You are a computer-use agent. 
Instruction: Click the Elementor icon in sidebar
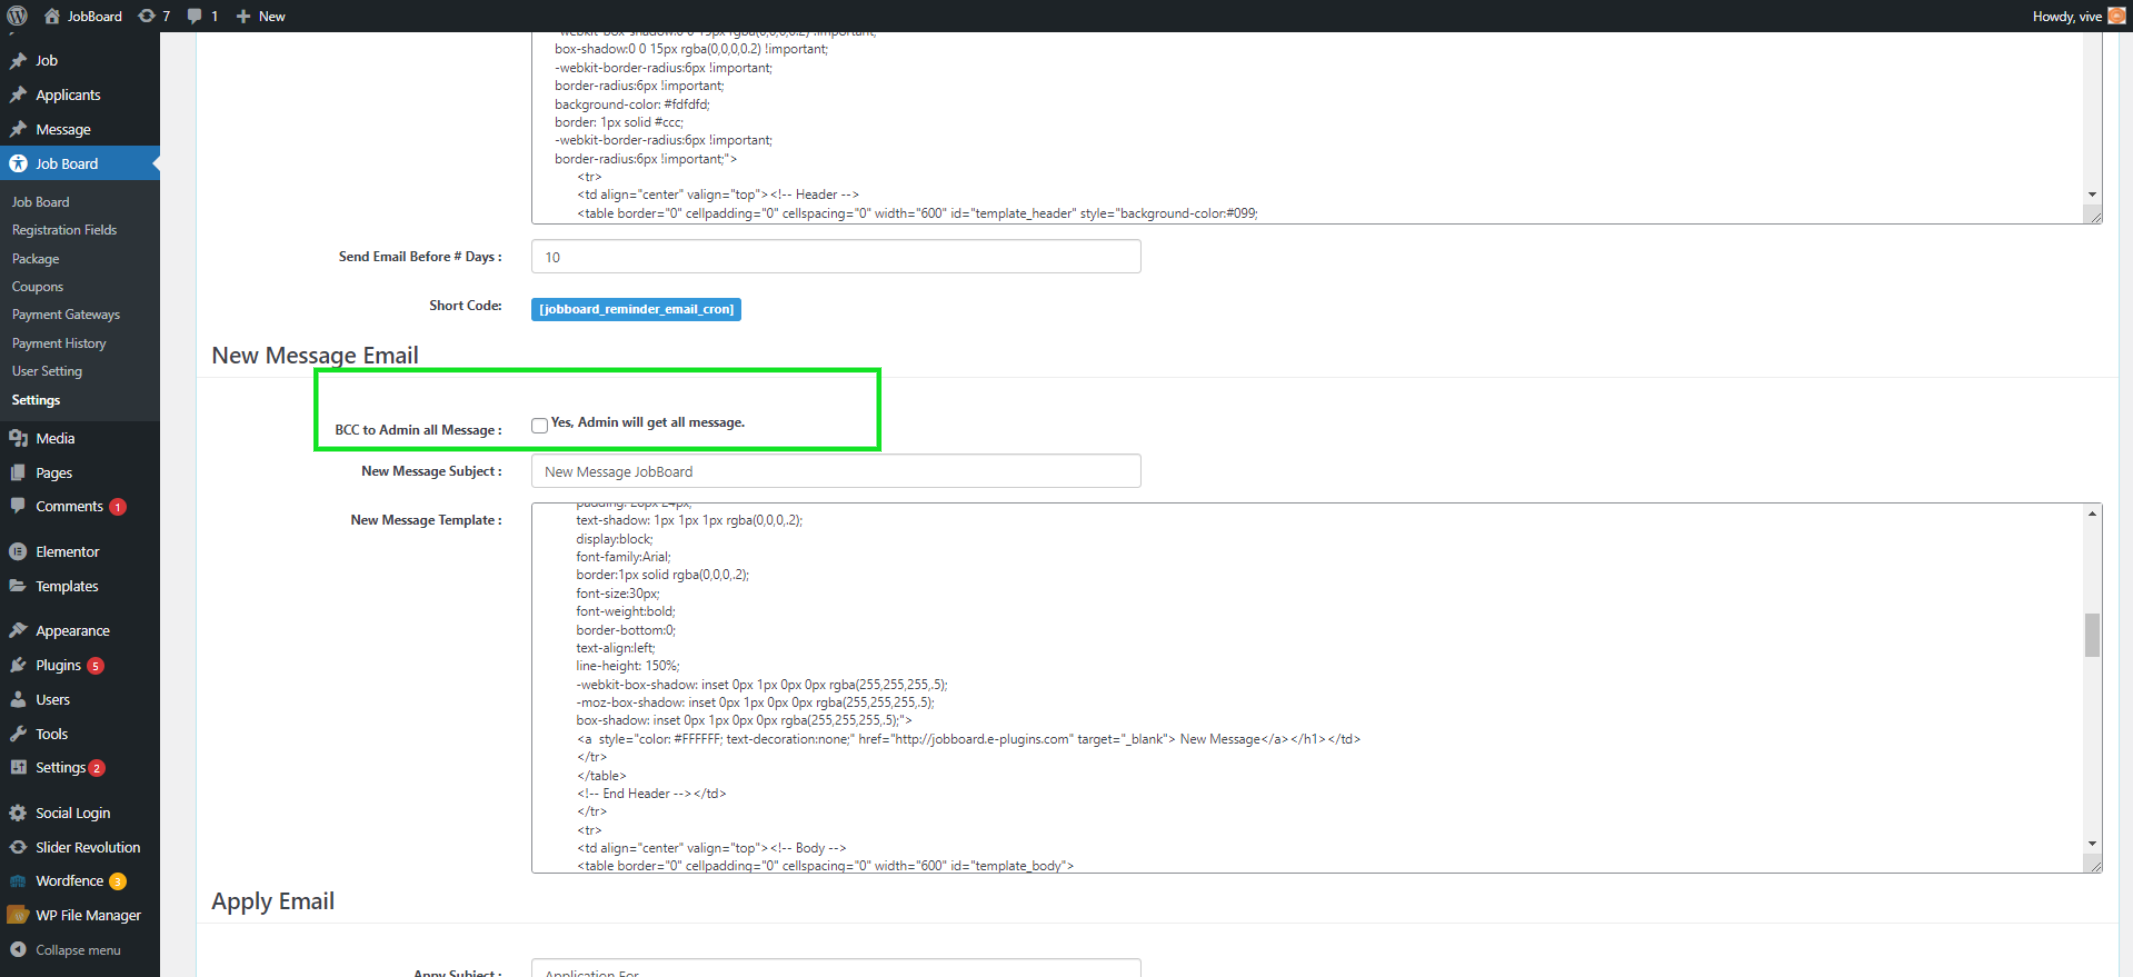tap(18, 551)
